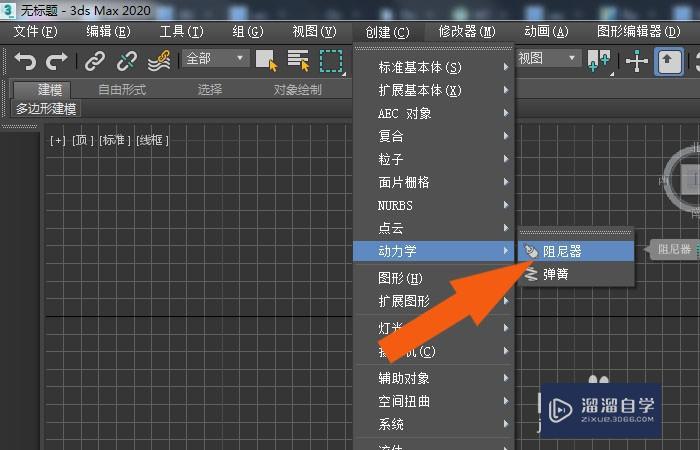This screenshot has height=450, width=700.
Task: Expand the 点云 submenu
Action: click(x=433, y=228)
